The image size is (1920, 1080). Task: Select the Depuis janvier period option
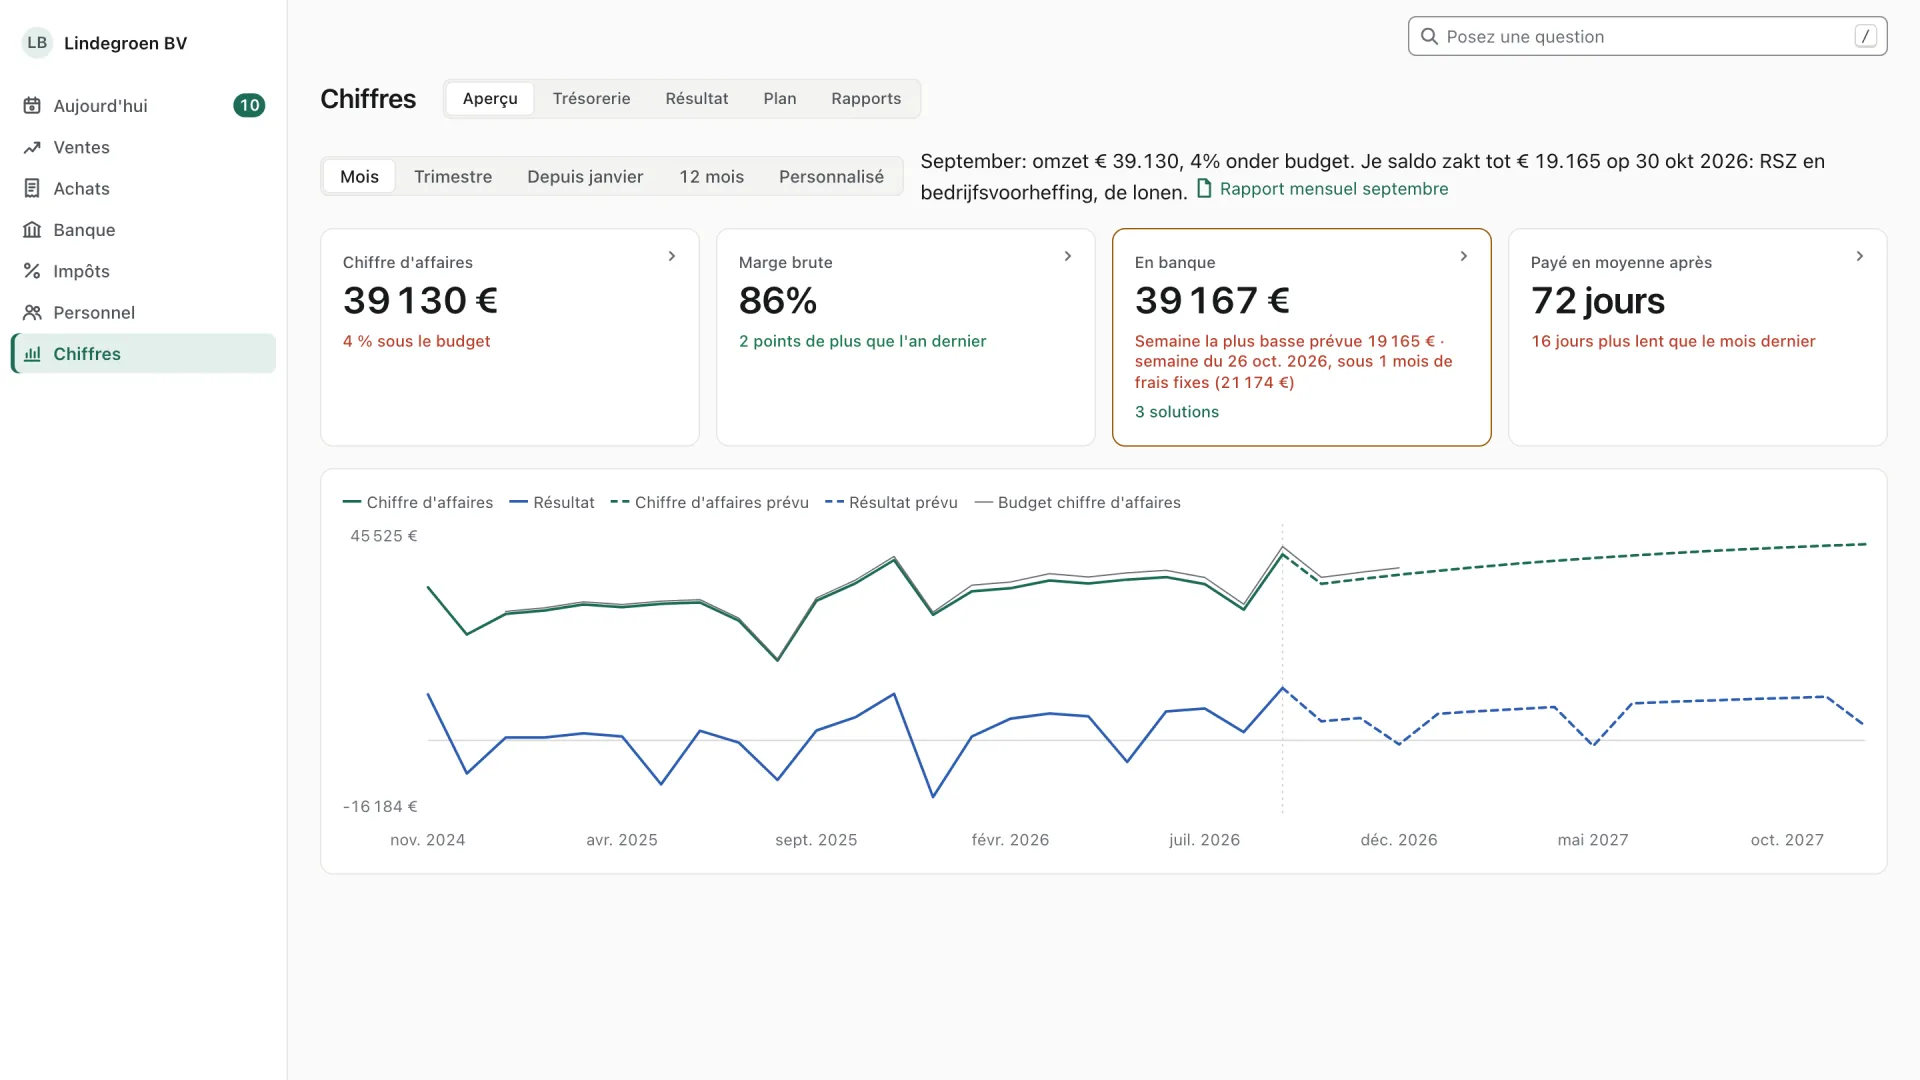tap(585, 177)
